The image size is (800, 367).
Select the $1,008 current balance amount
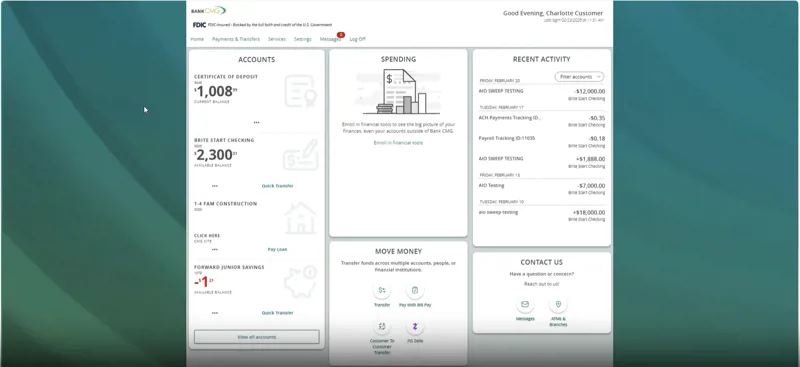tap(216, 92)
